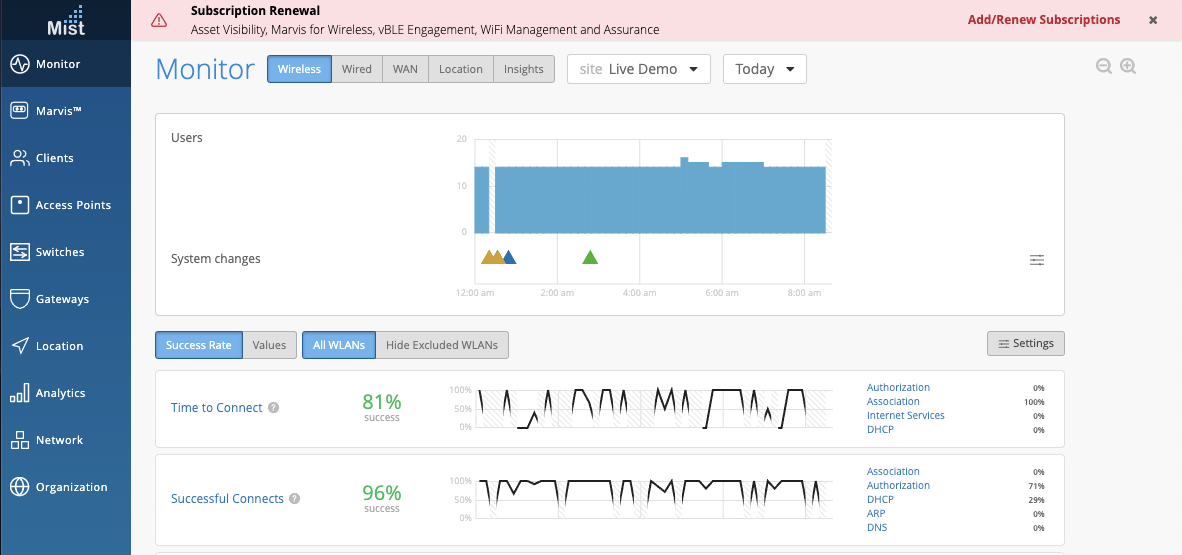
Task: Select the All WLANs toggle
Action: 339,345
